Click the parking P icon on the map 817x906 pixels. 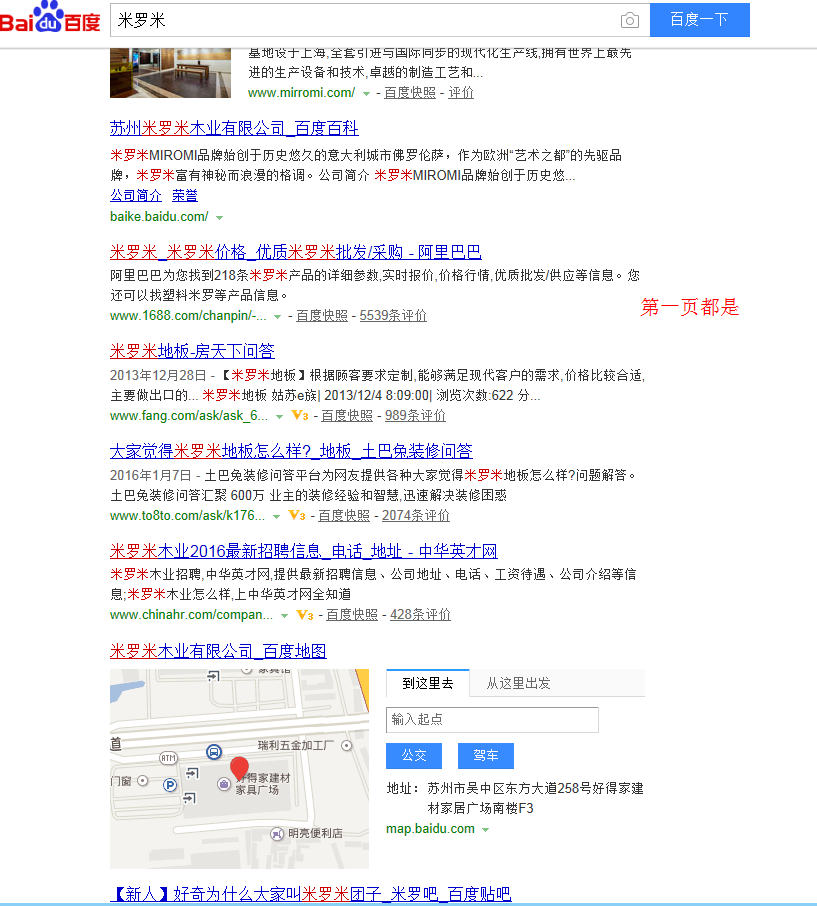click(x=169, y=784)
